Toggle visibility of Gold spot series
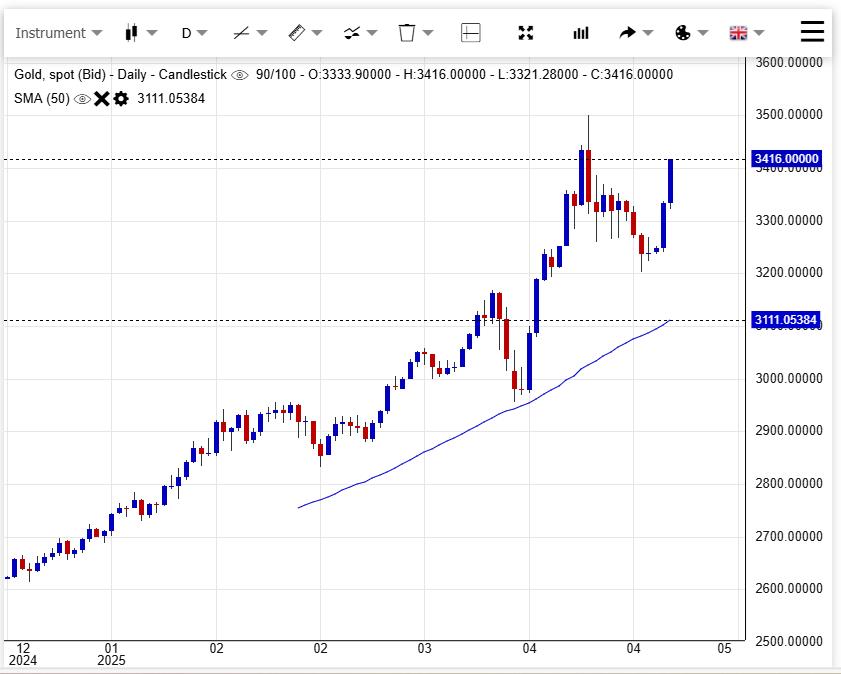The height and width of the screenshot is (674, 841). pos(240,75)
